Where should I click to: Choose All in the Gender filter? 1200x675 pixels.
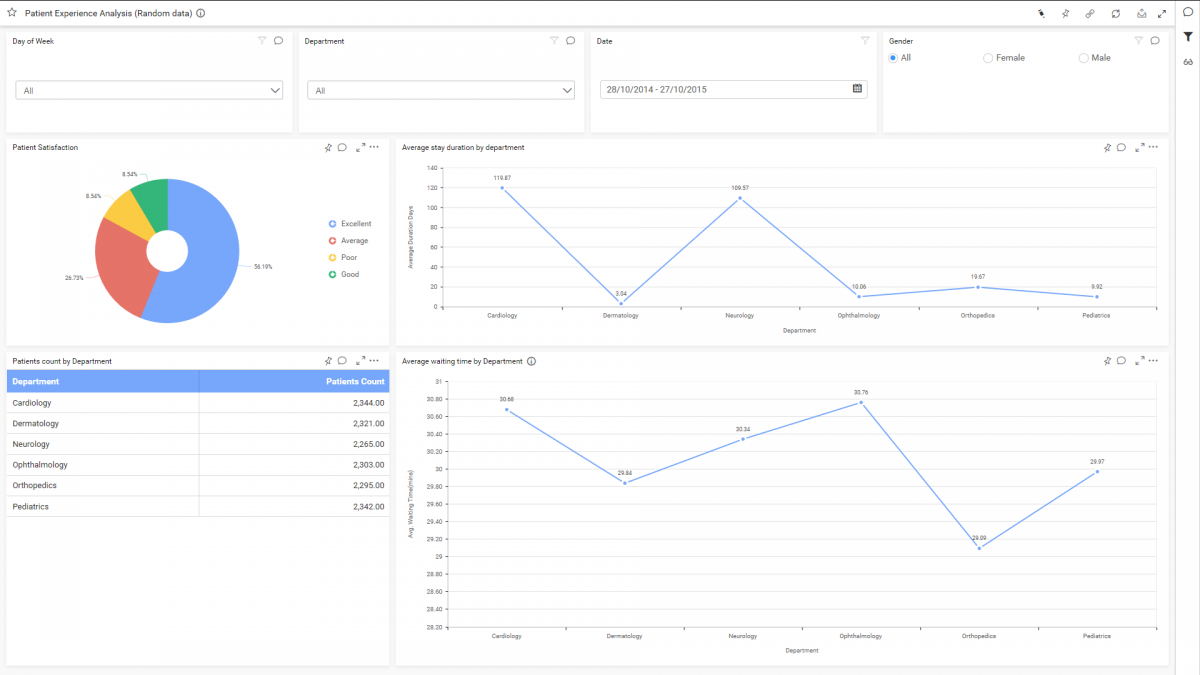(x=892, y=57)
